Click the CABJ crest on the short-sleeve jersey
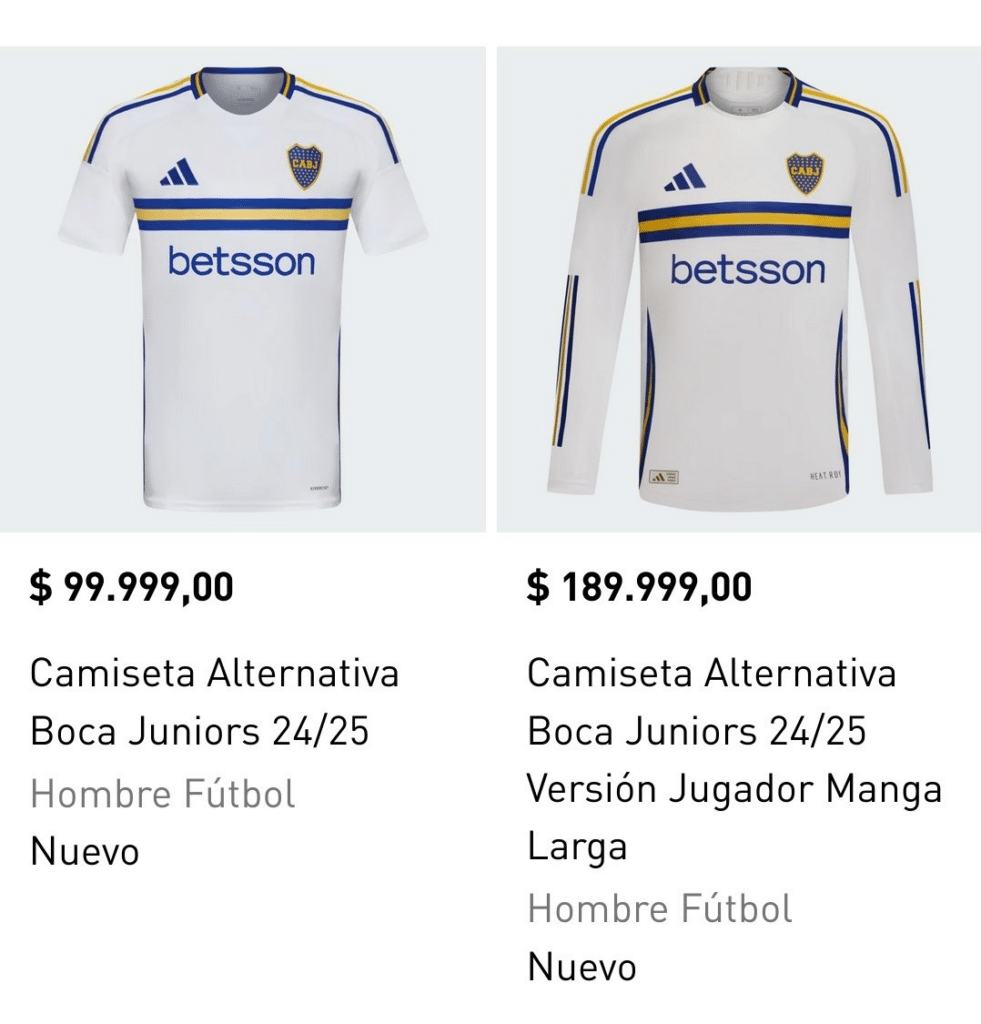Screen dimensions: 981x1024 pos(305,166)
